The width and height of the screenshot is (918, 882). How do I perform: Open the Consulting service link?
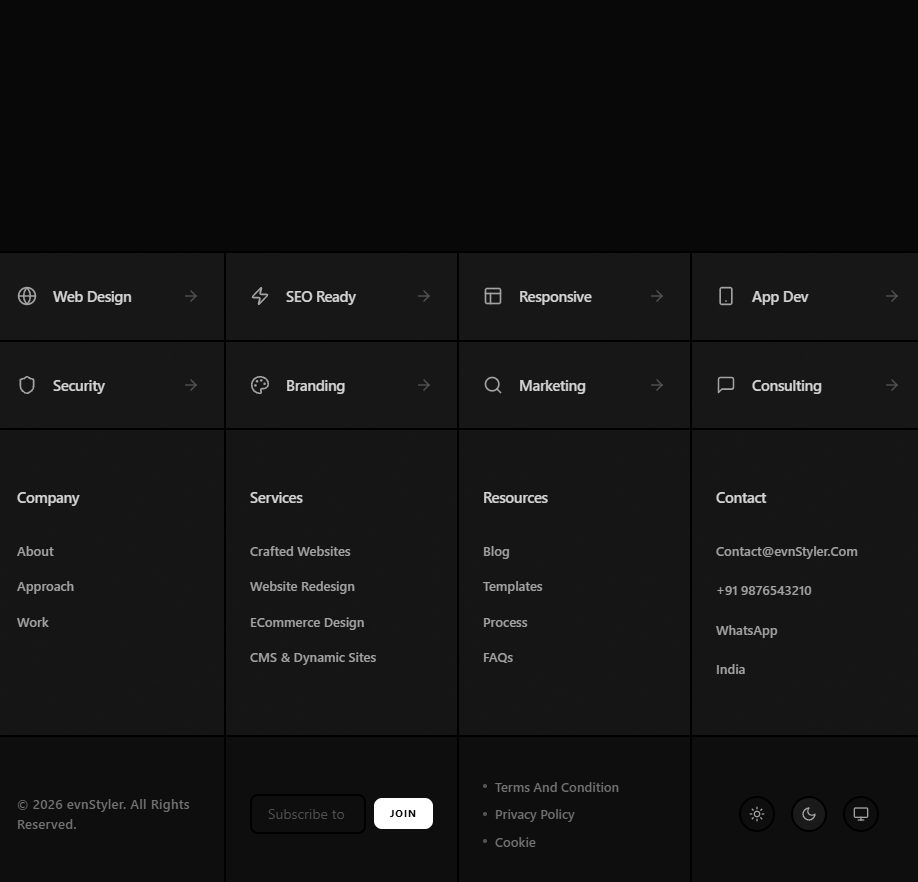[x=805, y=386]
